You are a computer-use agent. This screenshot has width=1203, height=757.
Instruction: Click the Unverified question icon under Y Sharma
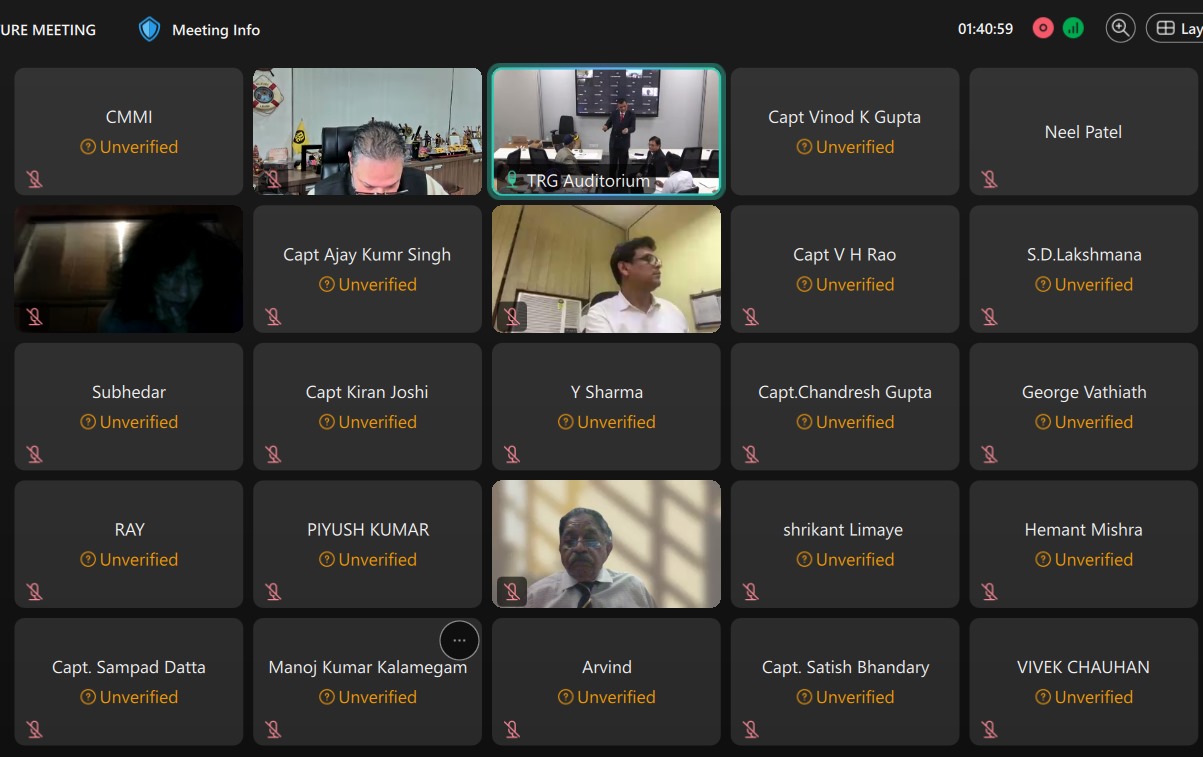pos(566,422)
